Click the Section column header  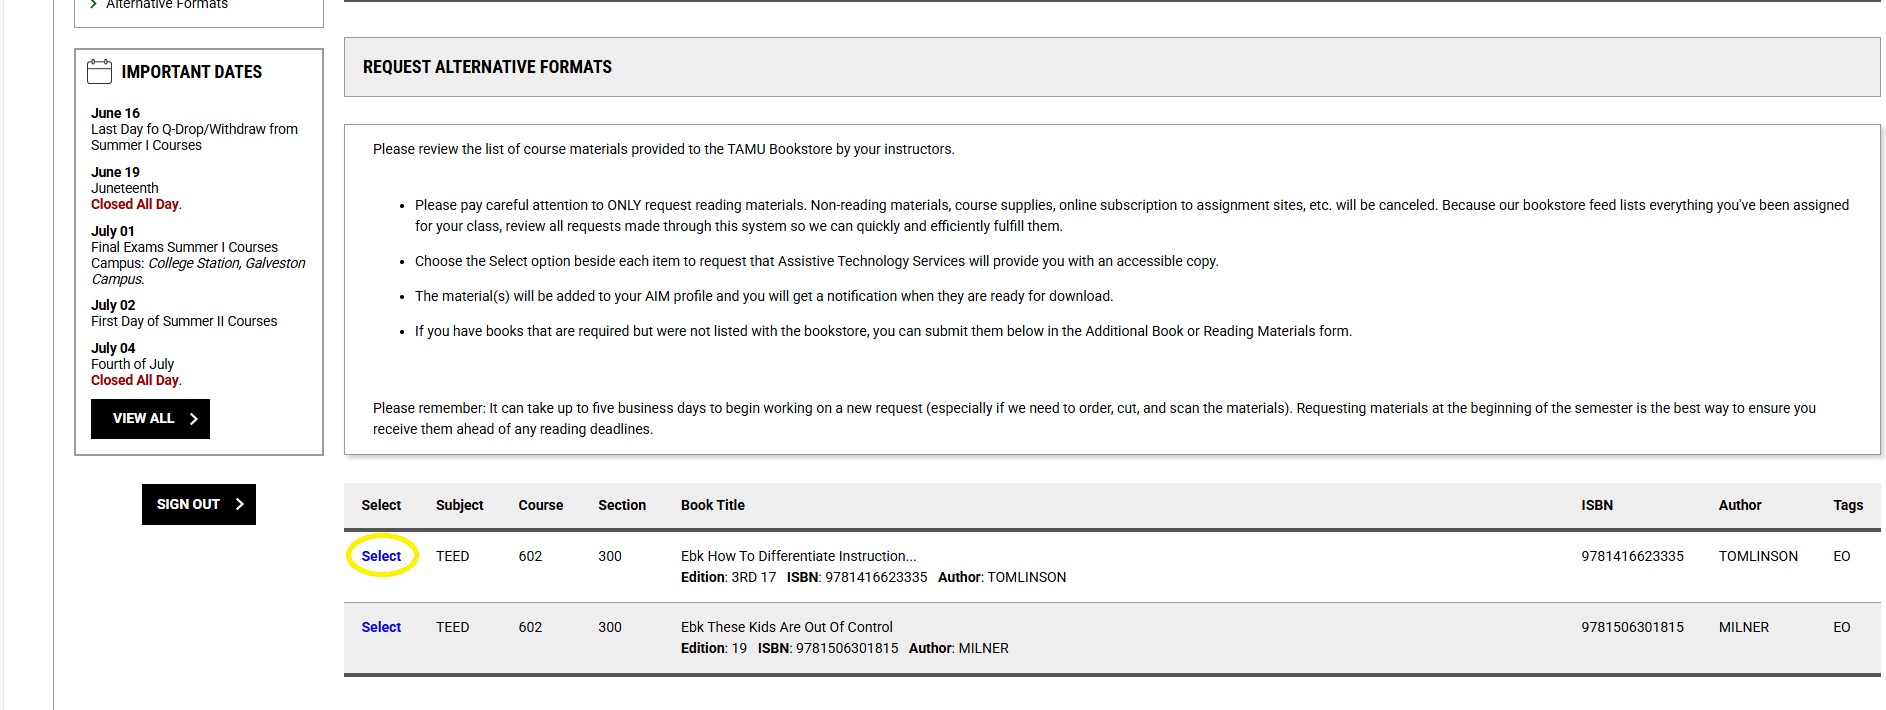tap(622, 505)
